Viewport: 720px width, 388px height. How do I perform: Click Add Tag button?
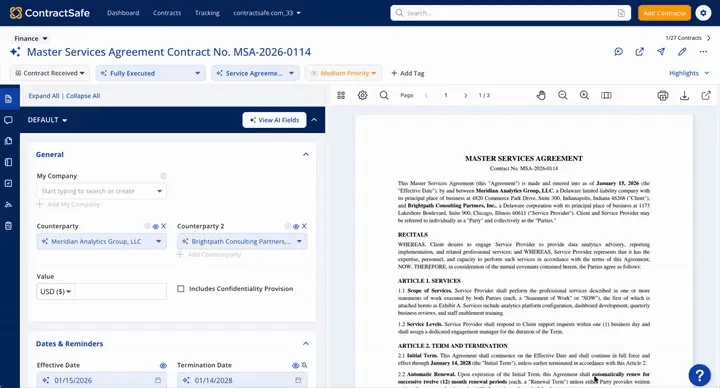click(x=408, y=73)
